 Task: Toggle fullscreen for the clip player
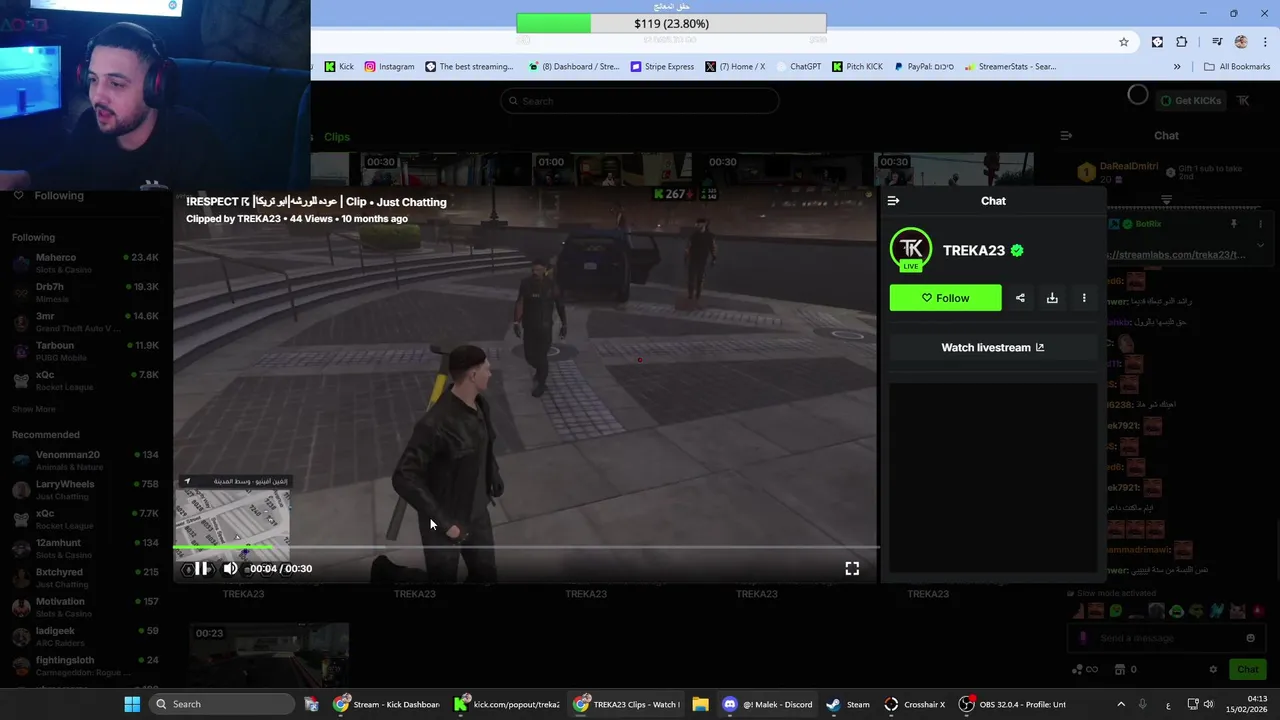[852, 568]
